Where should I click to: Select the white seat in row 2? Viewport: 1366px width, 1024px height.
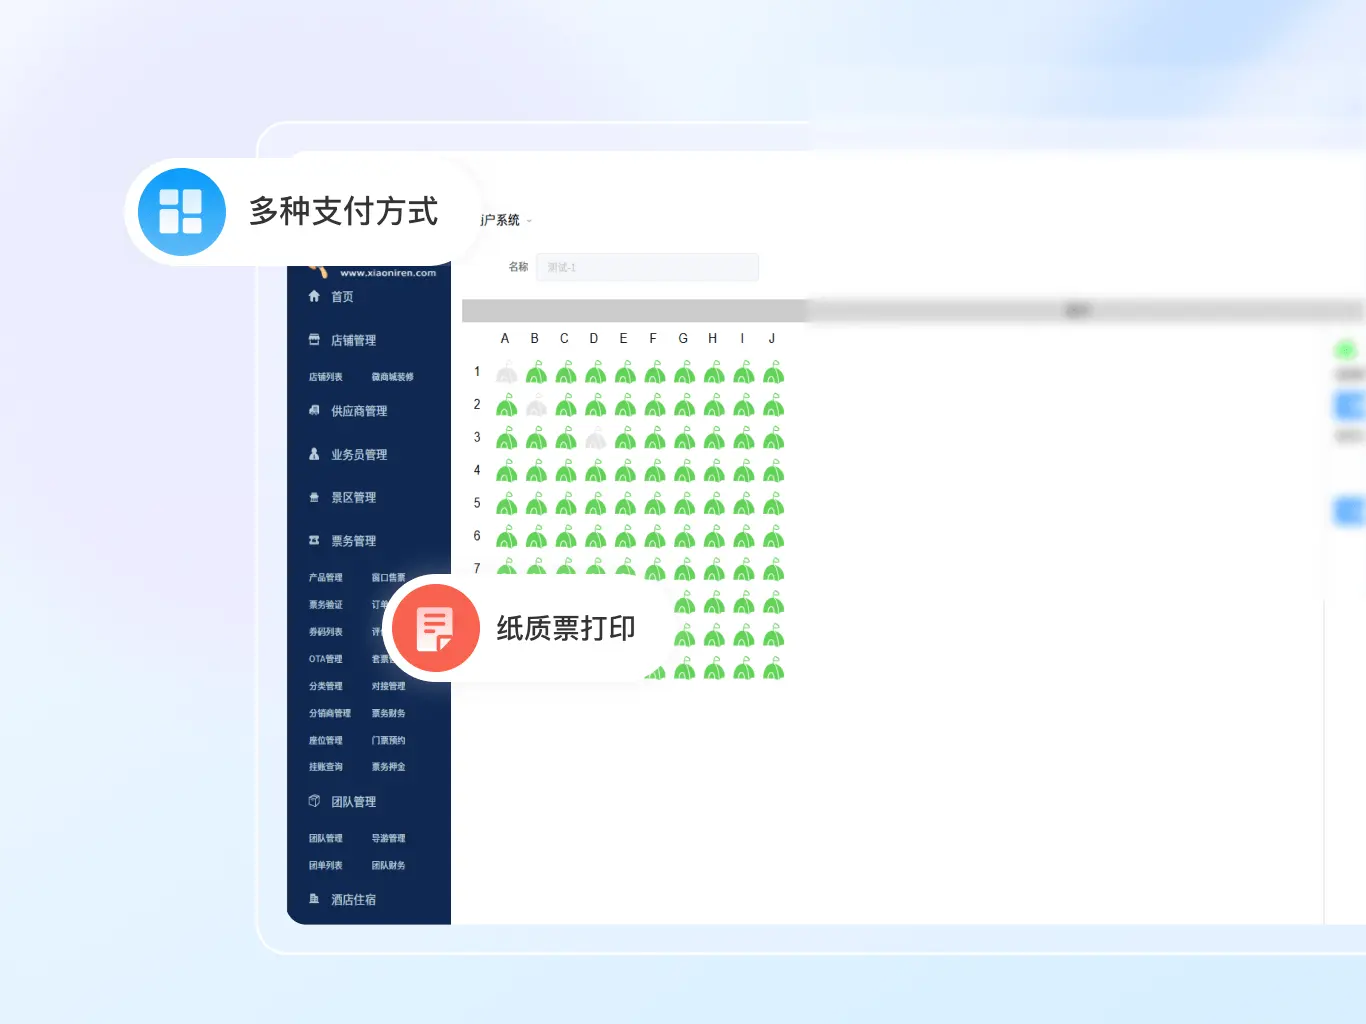536,406
